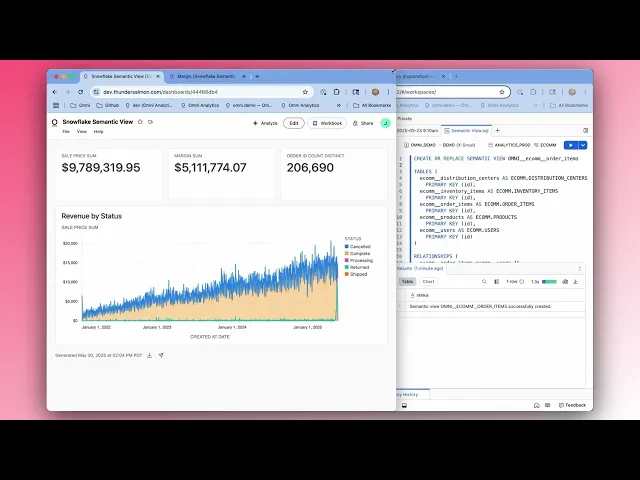Viewport: 640px width, 480px height.
Task: Add a new Snowflake worksheet tab
Action: tap(498, 131)
